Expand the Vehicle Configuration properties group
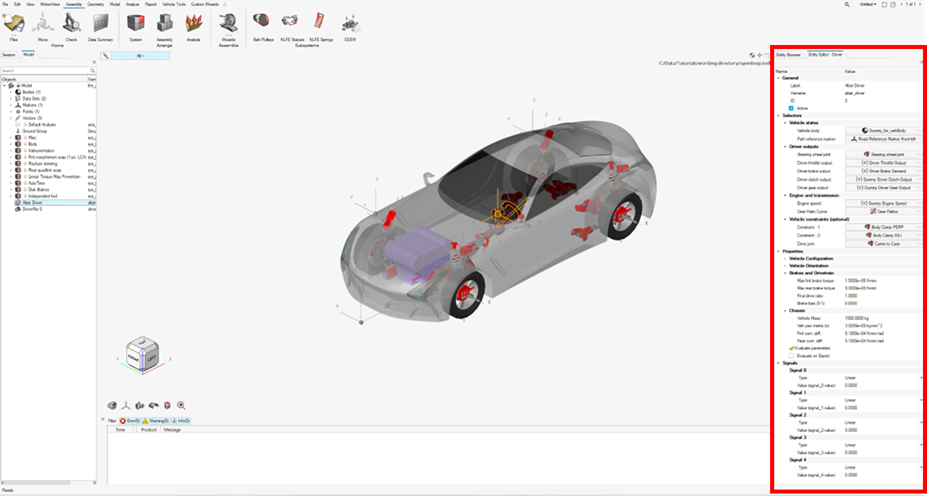 (785, 258)
